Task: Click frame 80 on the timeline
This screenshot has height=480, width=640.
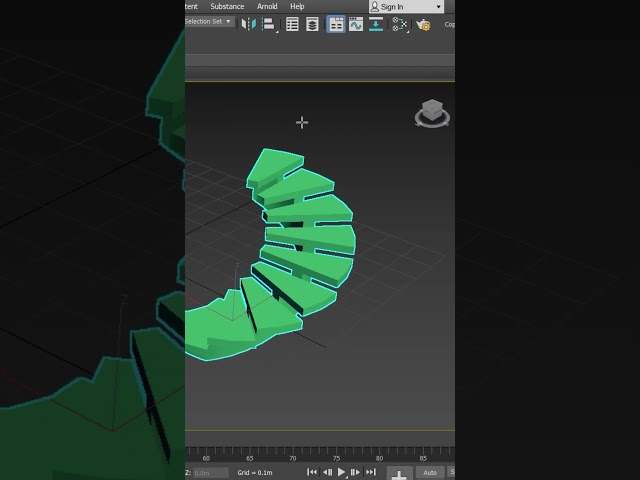Action: [x=379, y=458]
